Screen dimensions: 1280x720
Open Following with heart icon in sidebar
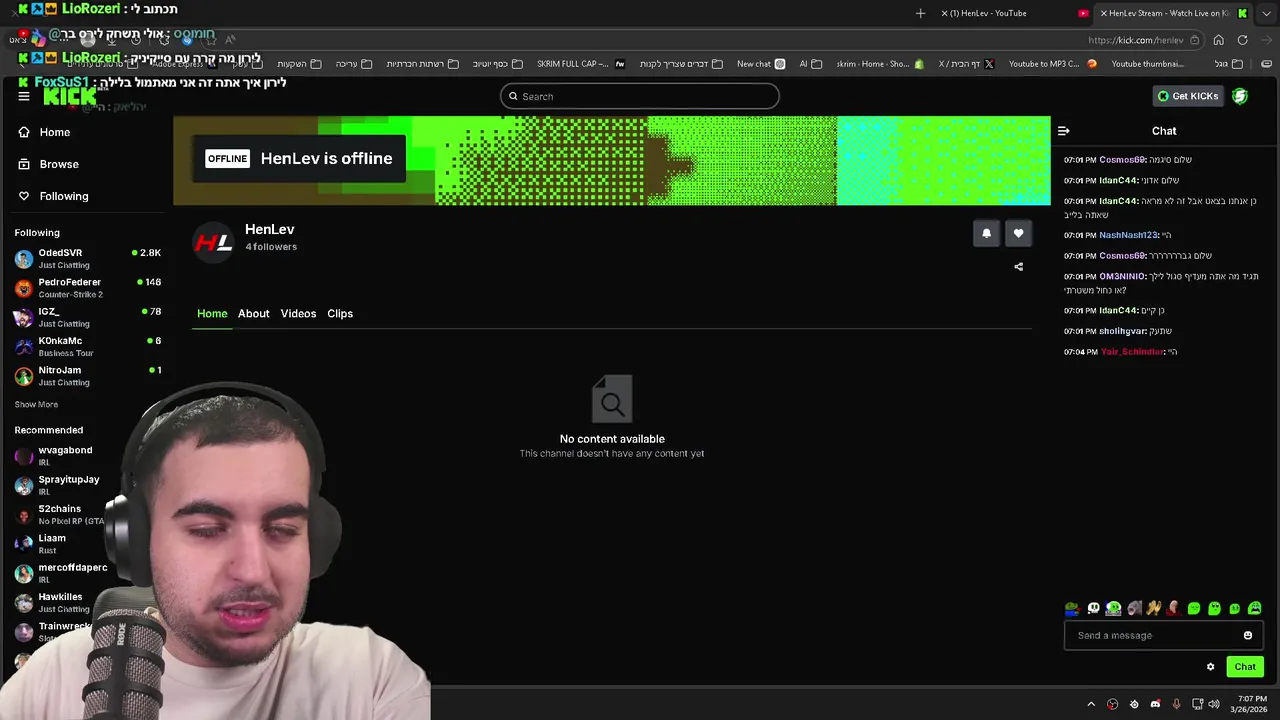[54, 196]
